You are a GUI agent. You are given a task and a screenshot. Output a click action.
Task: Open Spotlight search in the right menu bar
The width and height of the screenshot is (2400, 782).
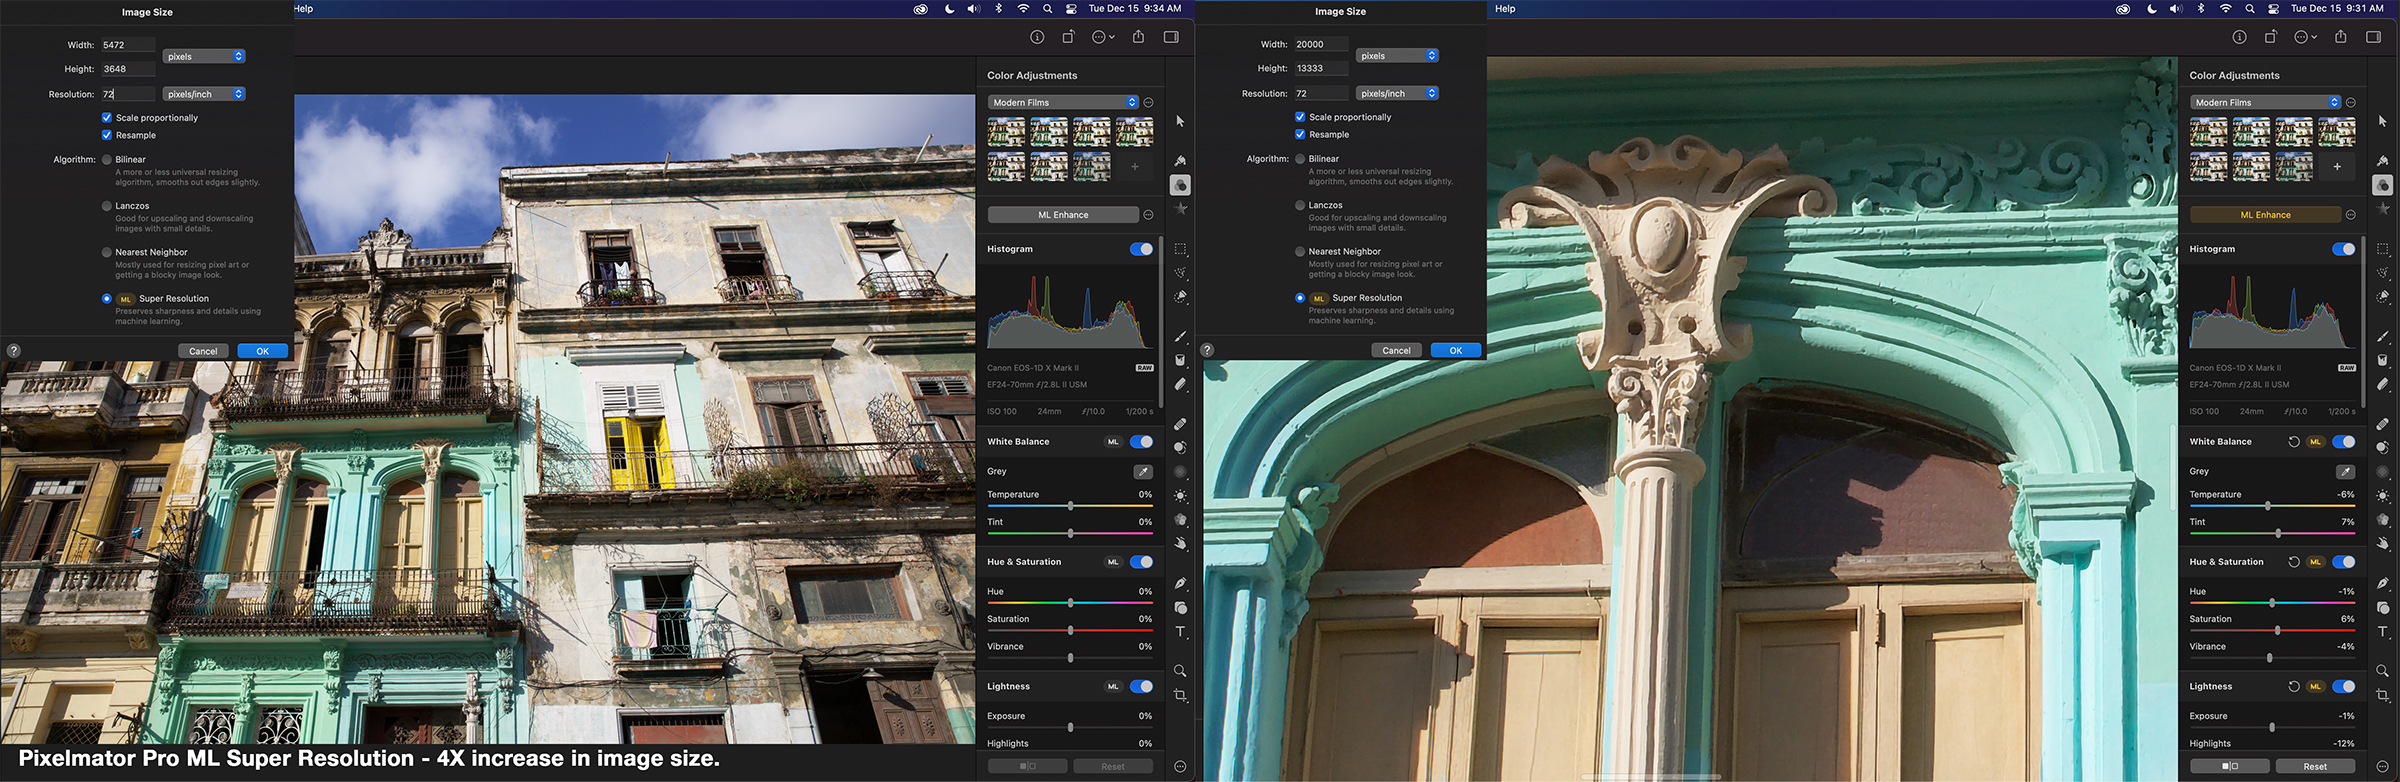click(x=2249, y=9)
